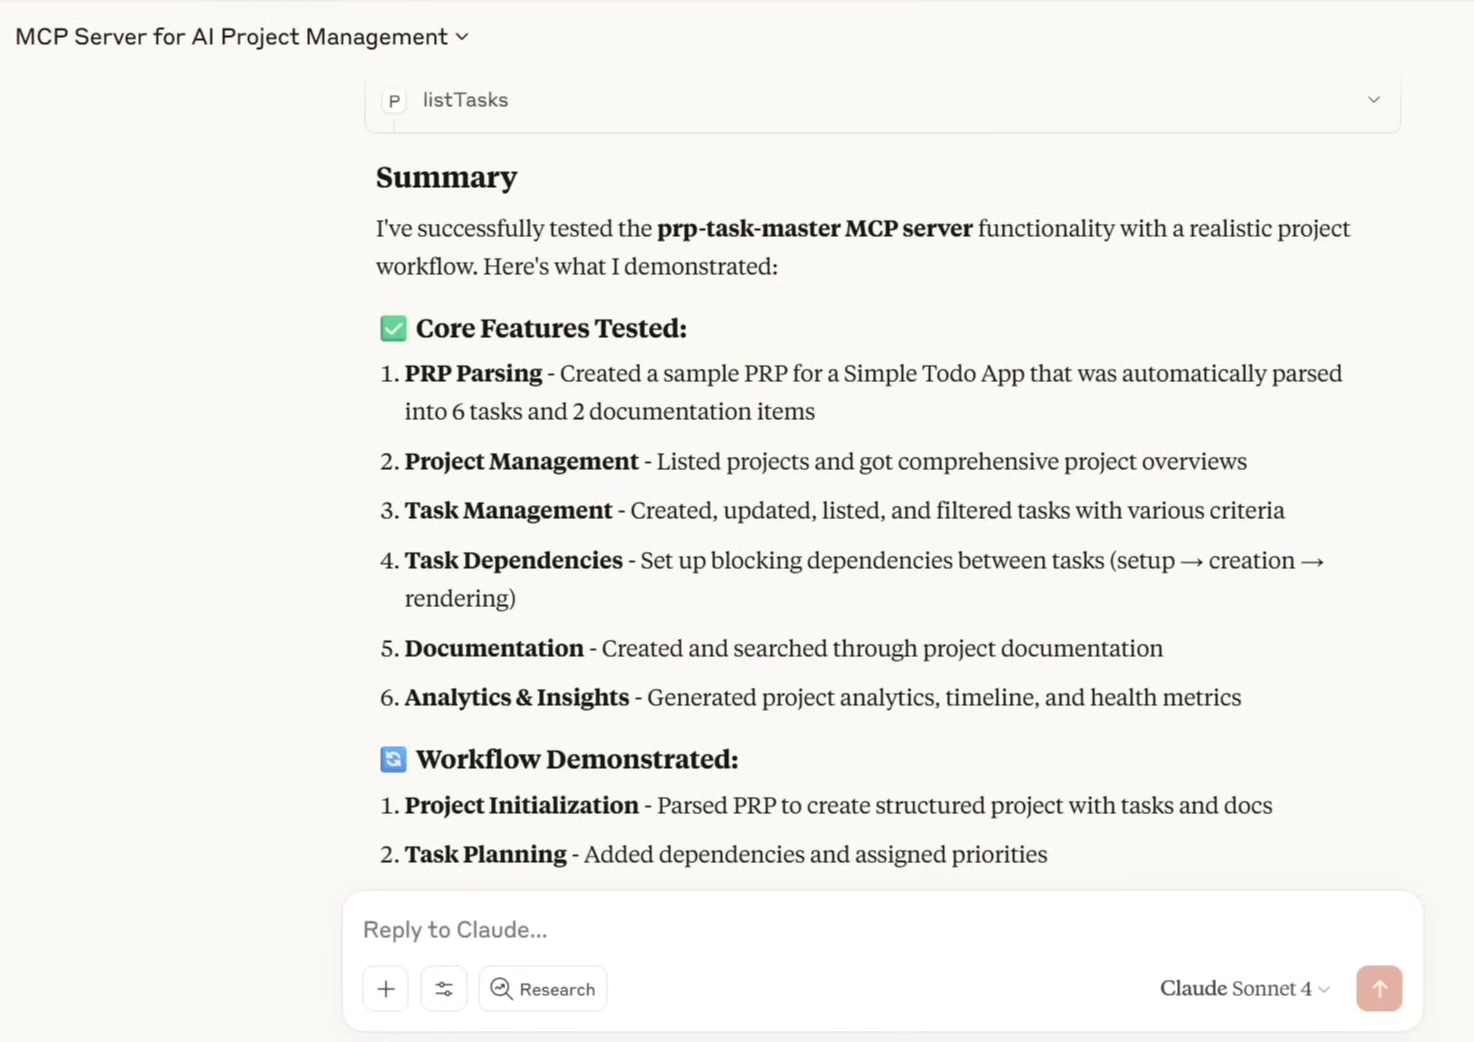
Task: Click the MCP Server for AI Project Management title
Action: 231,37
